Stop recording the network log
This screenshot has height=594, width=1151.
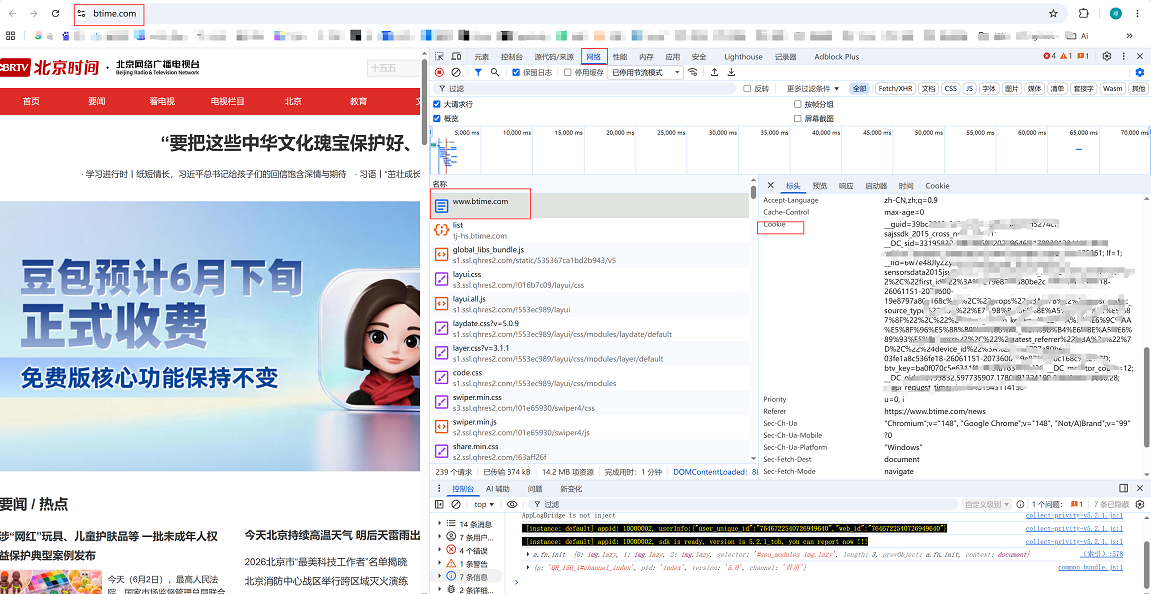click(439, 72)
